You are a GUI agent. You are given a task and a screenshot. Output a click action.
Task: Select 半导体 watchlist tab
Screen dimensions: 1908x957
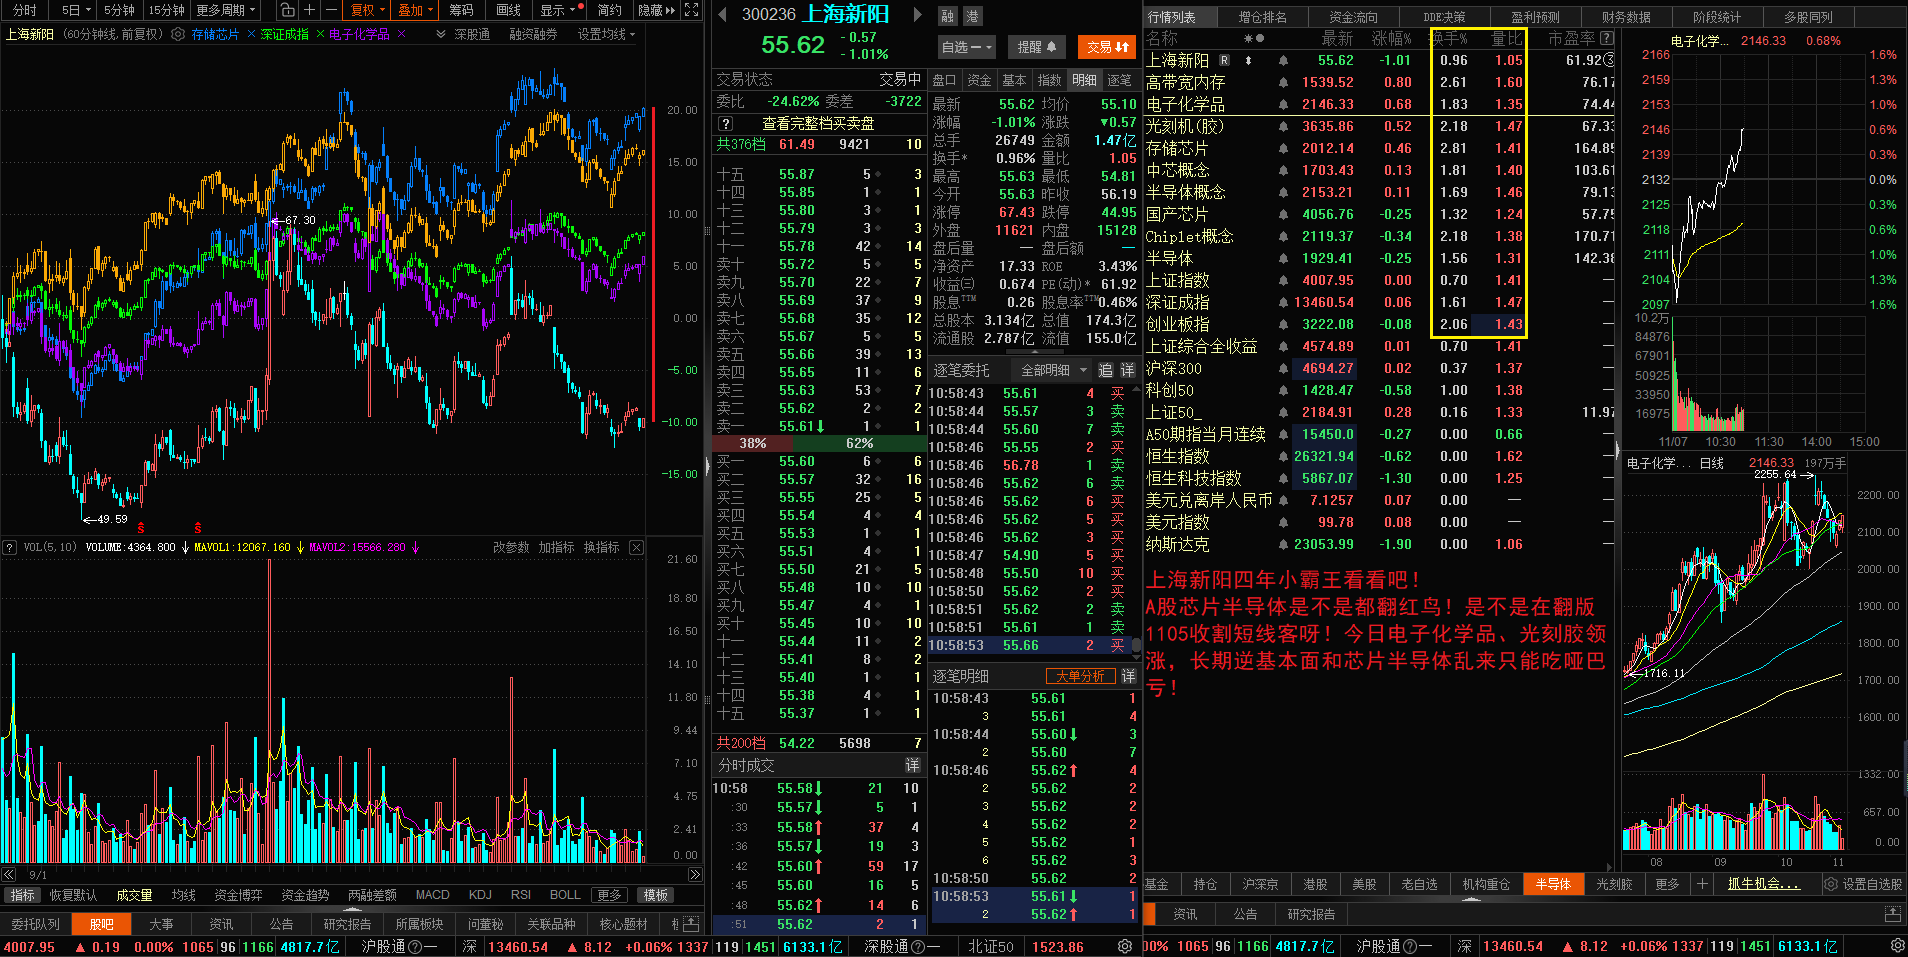click(x=1553, y=884)
